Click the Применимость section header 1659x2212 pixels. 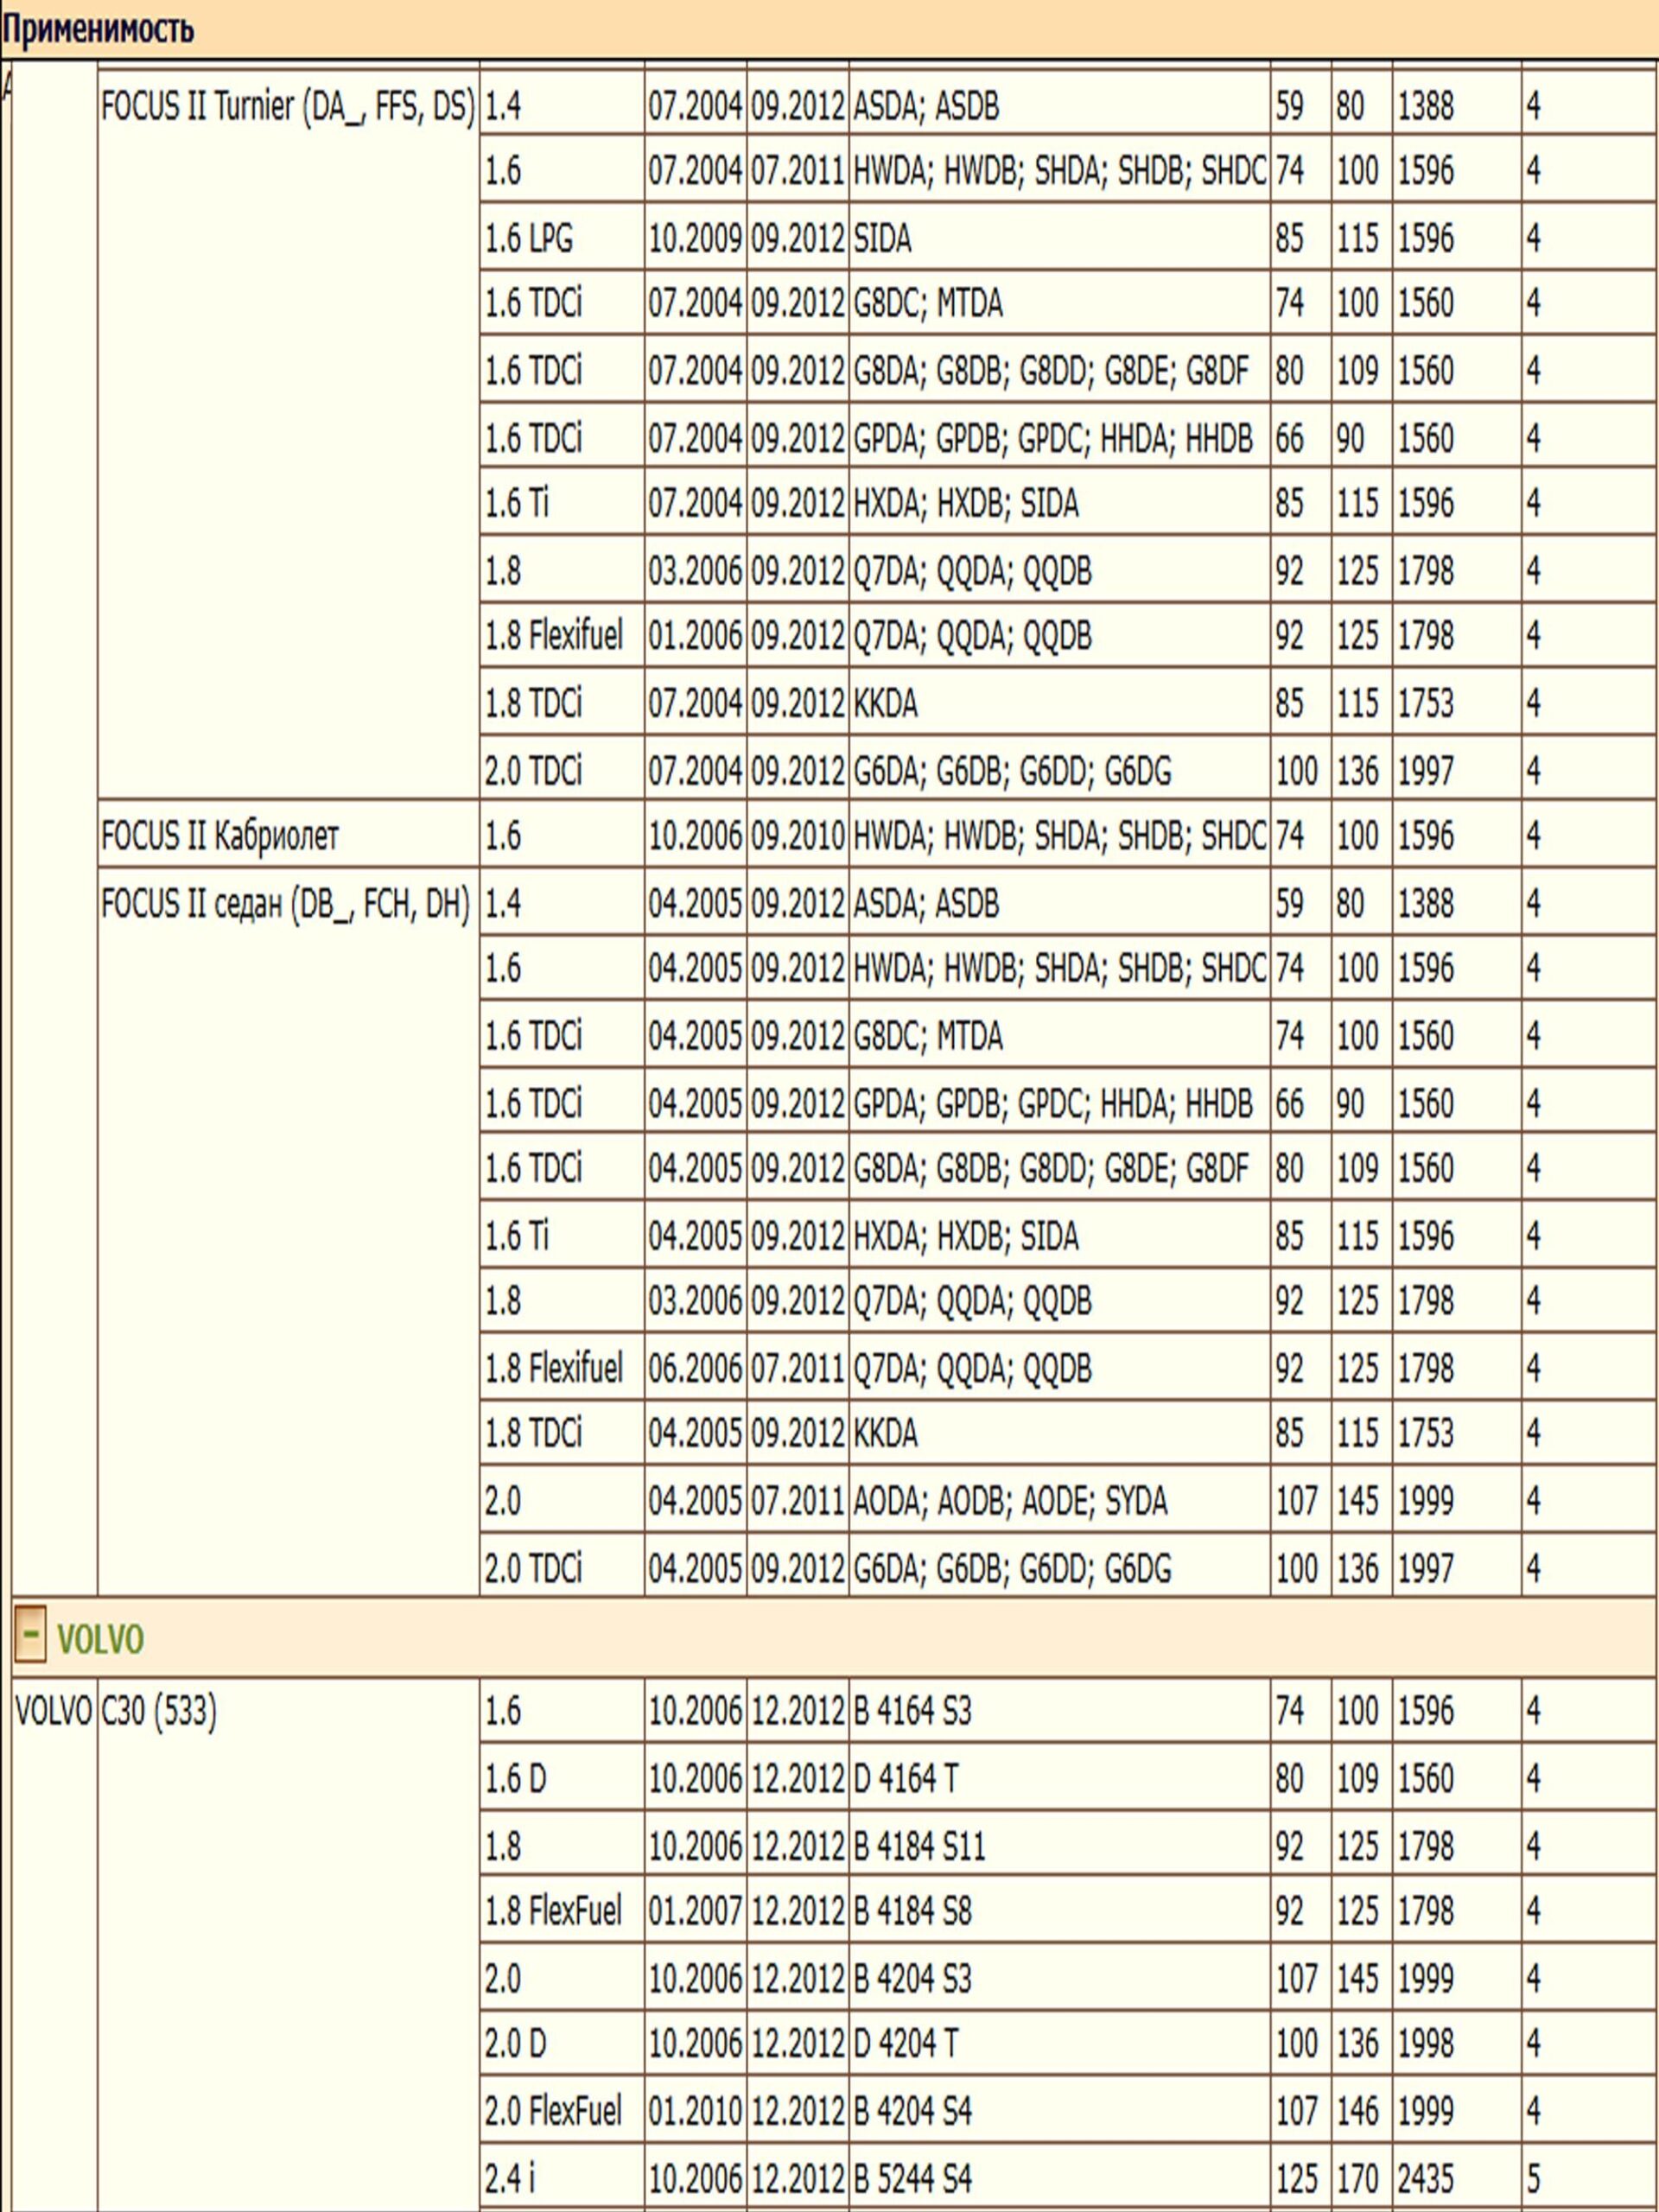(97, 29)
